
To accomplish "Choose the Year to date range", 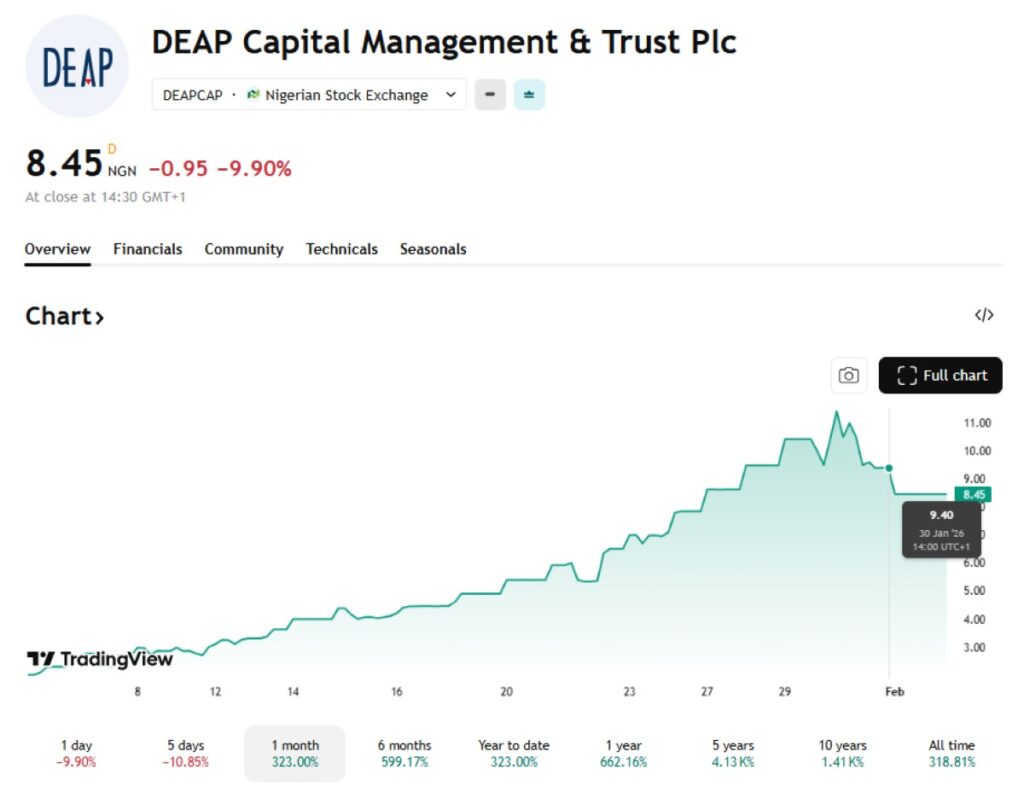I will point(513,753).
